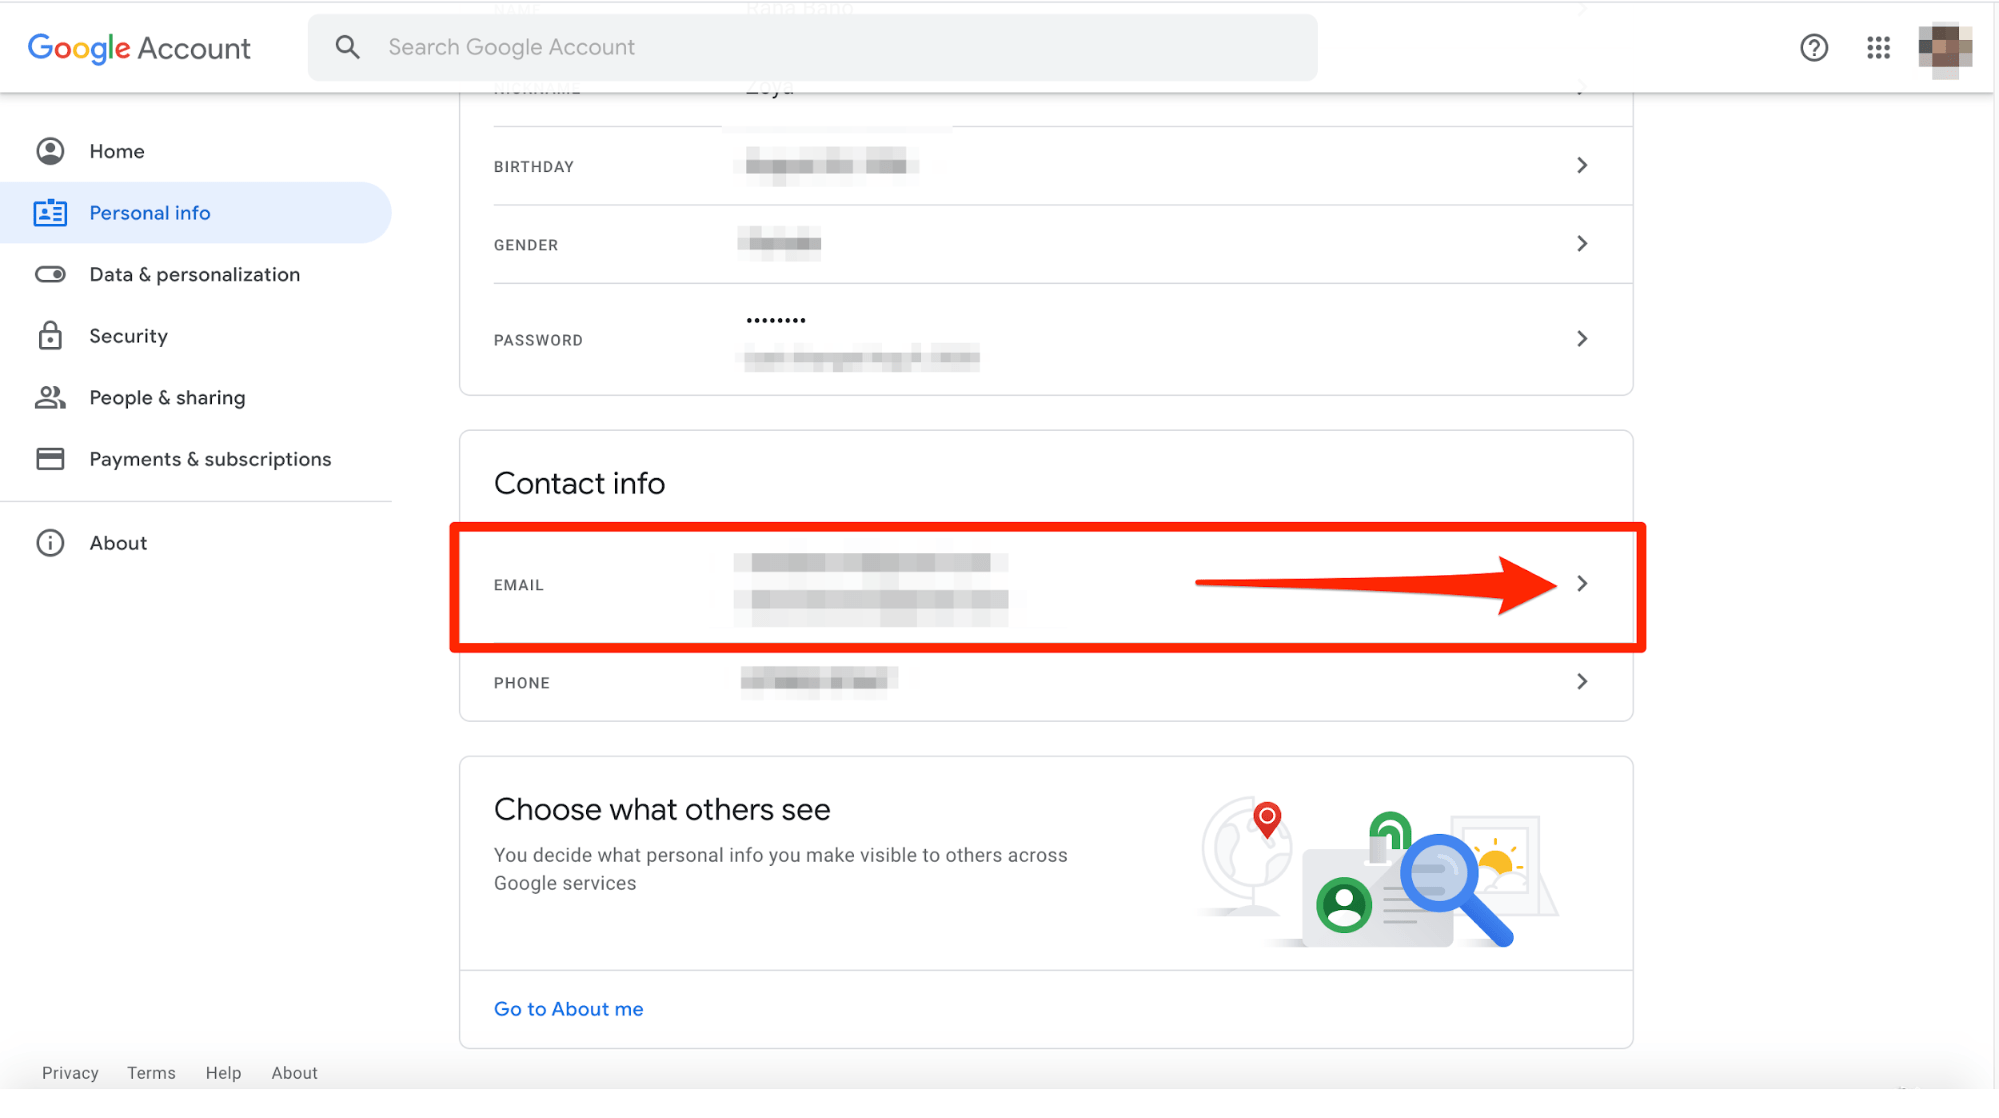1999x1118 pixels.
Task: Expand the PHONE contact info section
Action: [1582, 681]
